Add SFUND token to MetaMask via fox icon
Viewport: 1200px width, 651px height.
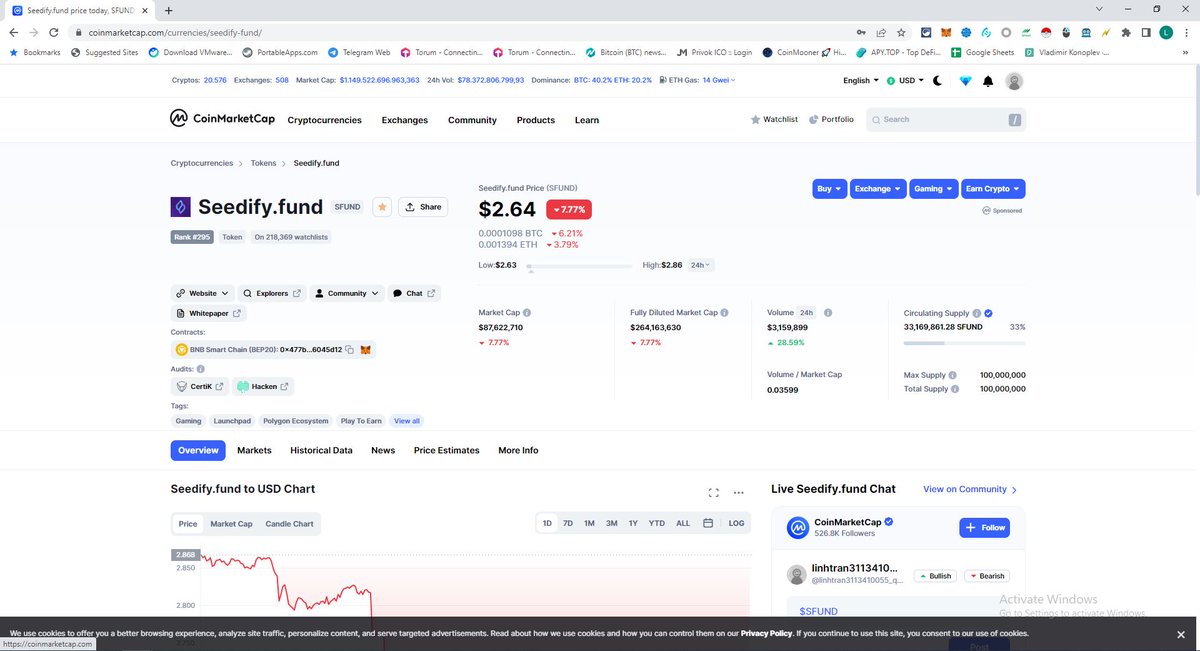pyautogui.click(x=366, y=350)
